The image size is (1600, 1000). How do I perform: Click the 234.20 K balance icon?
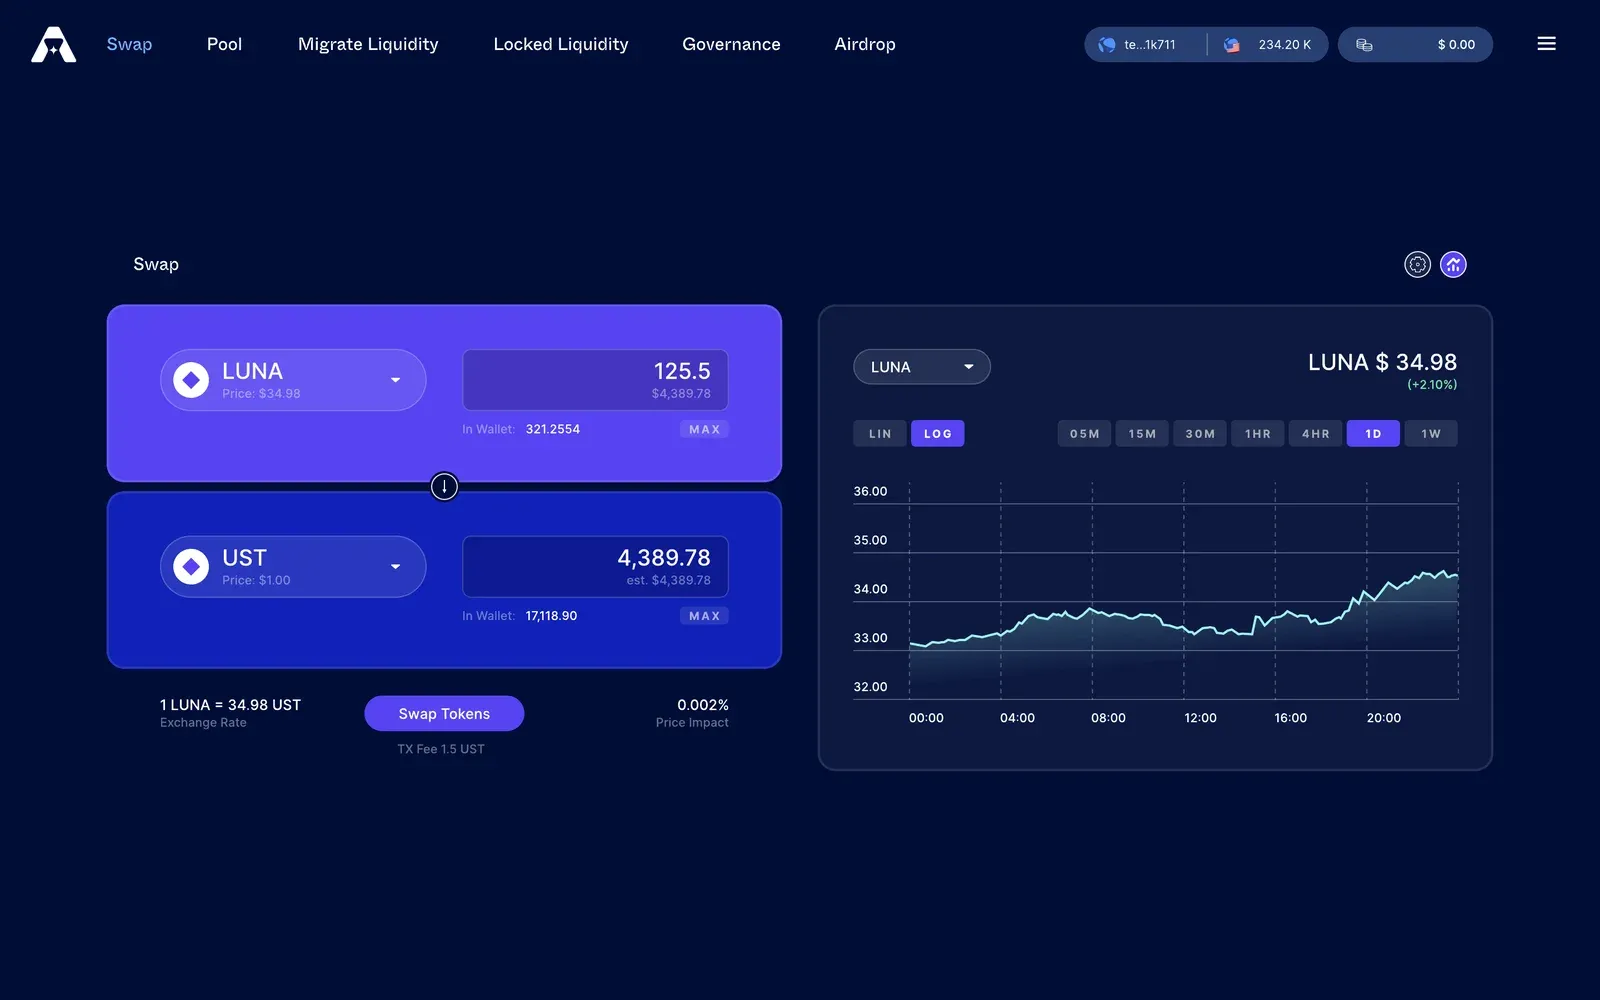(1232, 45)
